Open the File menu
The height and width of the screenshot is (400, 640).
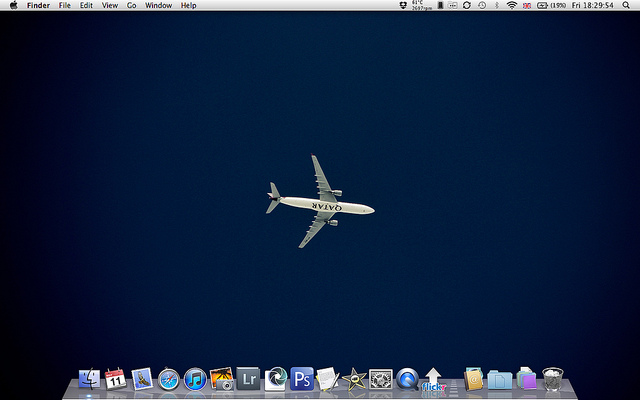64,5
